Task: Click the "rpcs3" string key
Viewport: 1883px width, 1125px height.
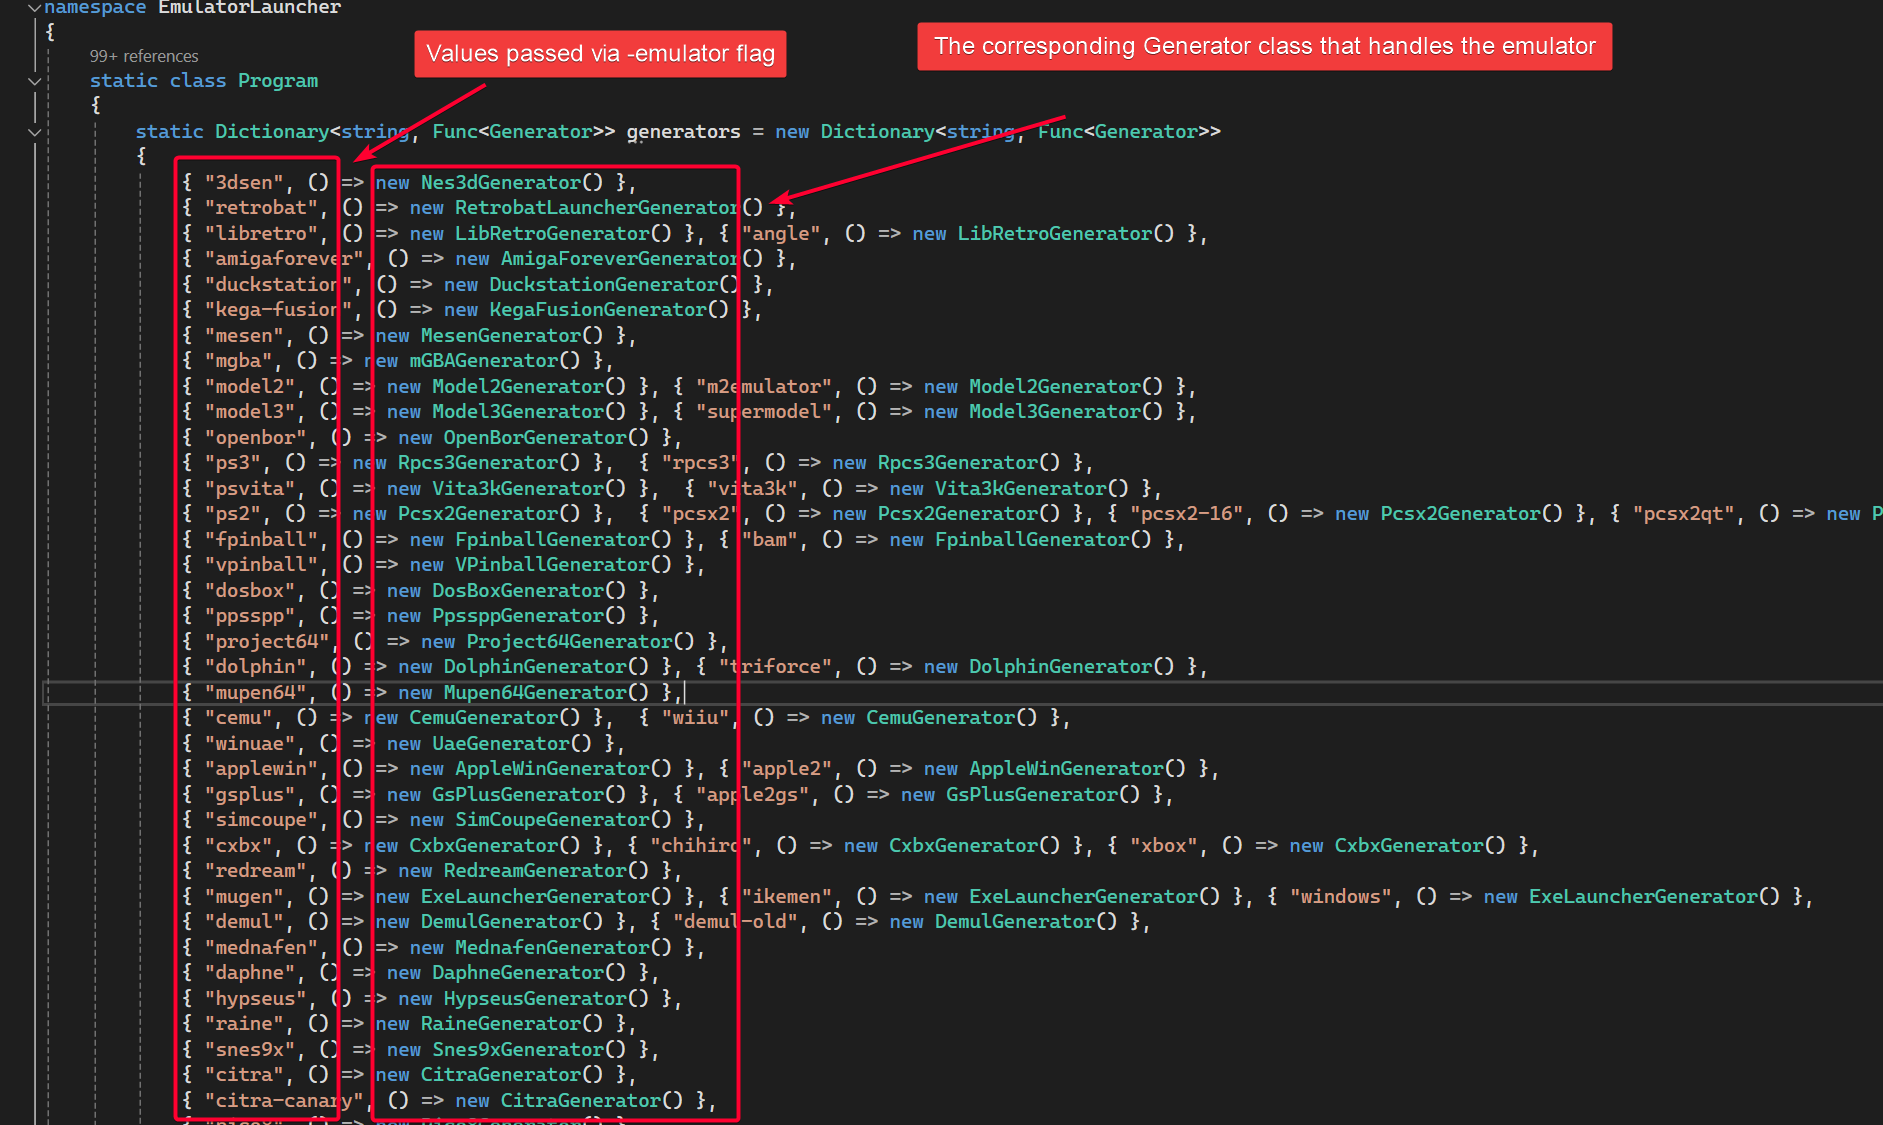Action: (x=702, y=463)
